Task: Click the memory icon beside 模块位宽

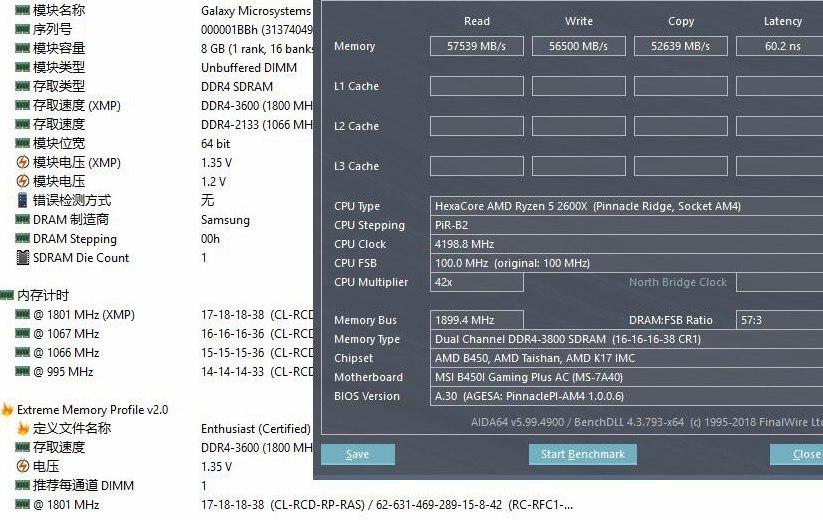Action: pyautogui.click(x=22, y=143)
